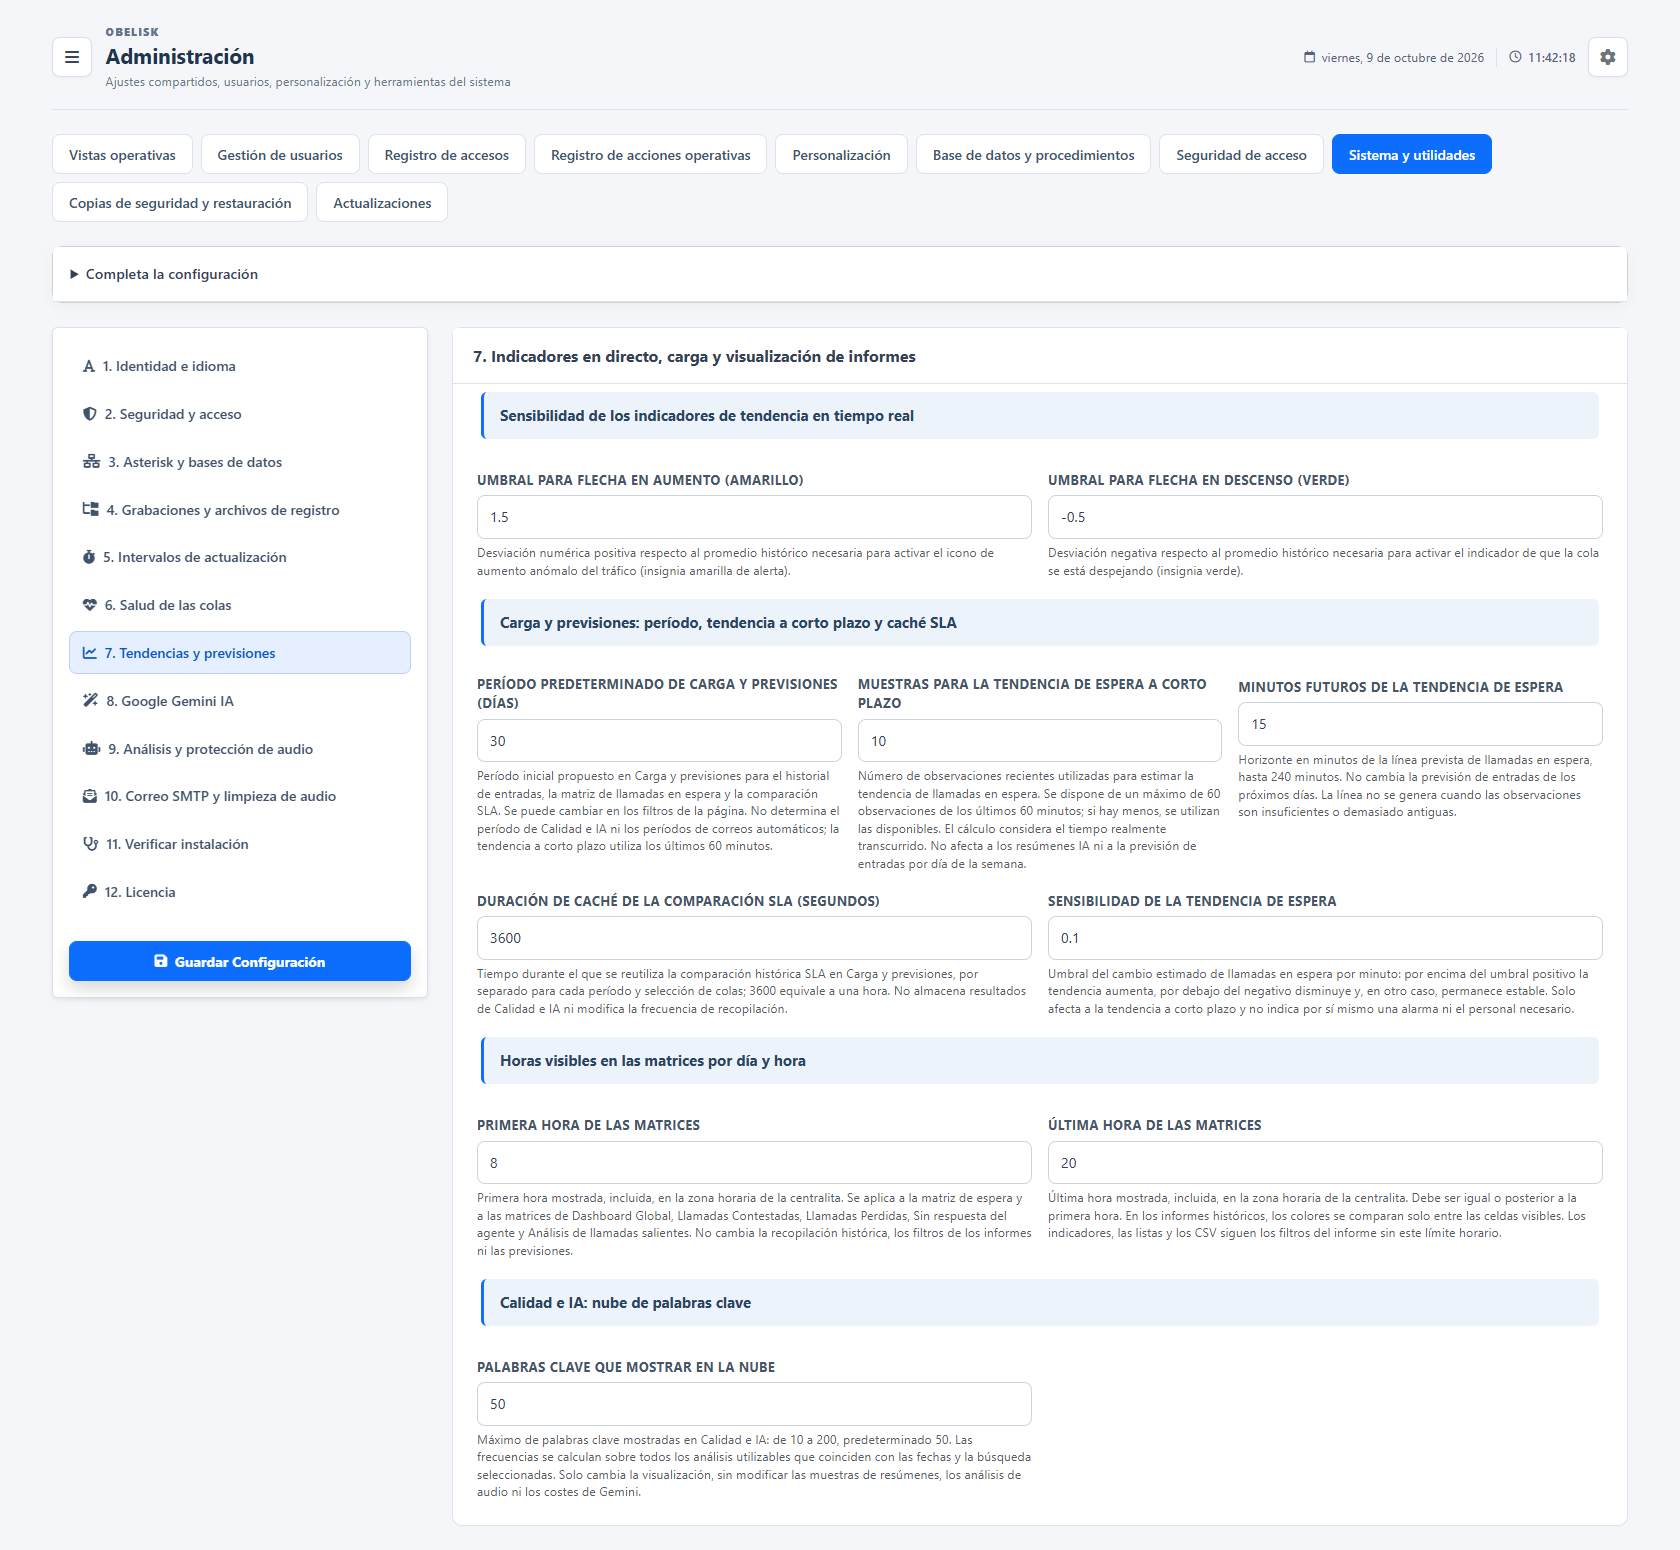This screenshot has height=1550, width=1680.
Task: Focus the Primera hora de las matrices field
Action: tap(754, 1163)
